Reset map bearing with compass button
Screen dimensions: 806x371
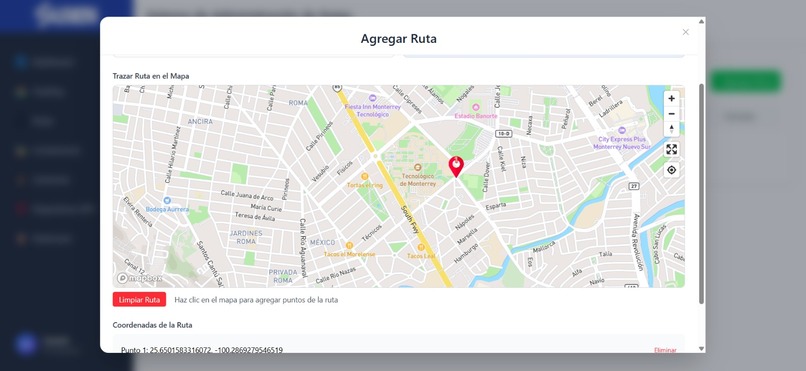click(671, 128)
